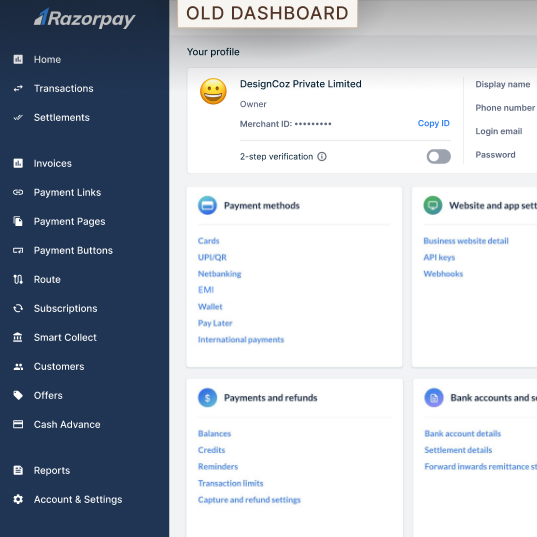537x537 pixels.
Task: Click the Copy ID link
Action: 434,123
